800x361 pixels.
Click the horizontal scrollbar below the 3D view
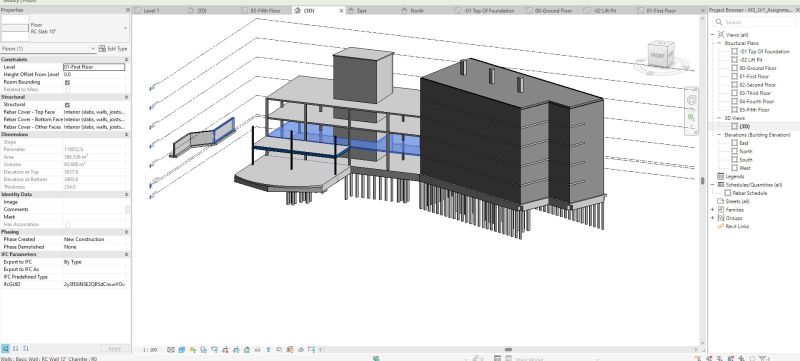508,349
